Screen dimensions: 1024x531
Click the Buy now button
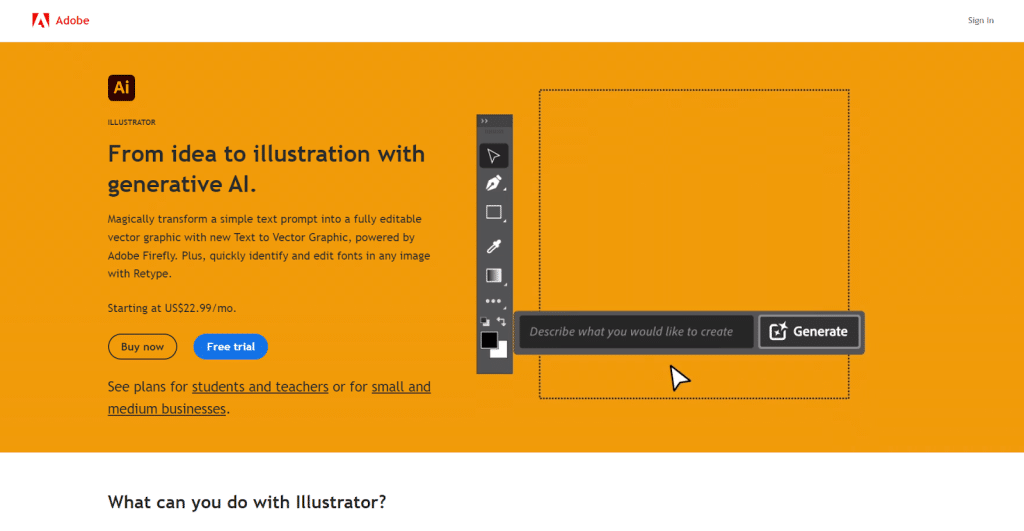pos(142,347)
